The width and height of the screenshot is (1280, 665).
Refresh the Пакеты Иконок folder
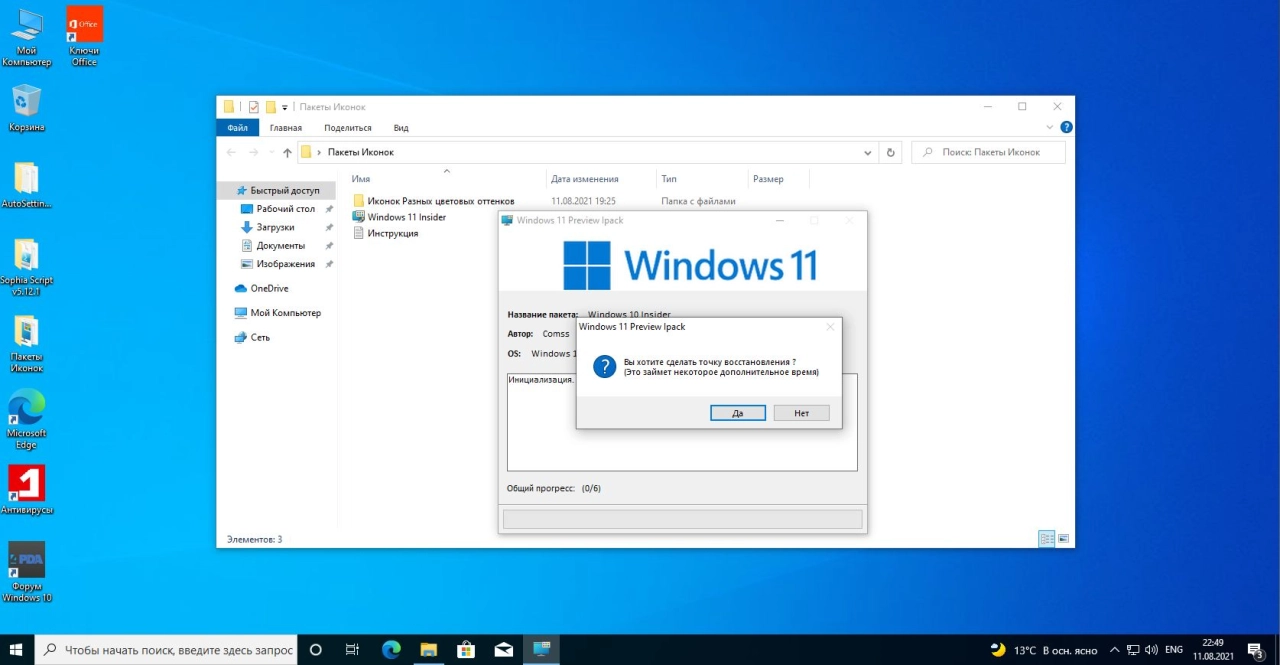click(x=891, y=153)
